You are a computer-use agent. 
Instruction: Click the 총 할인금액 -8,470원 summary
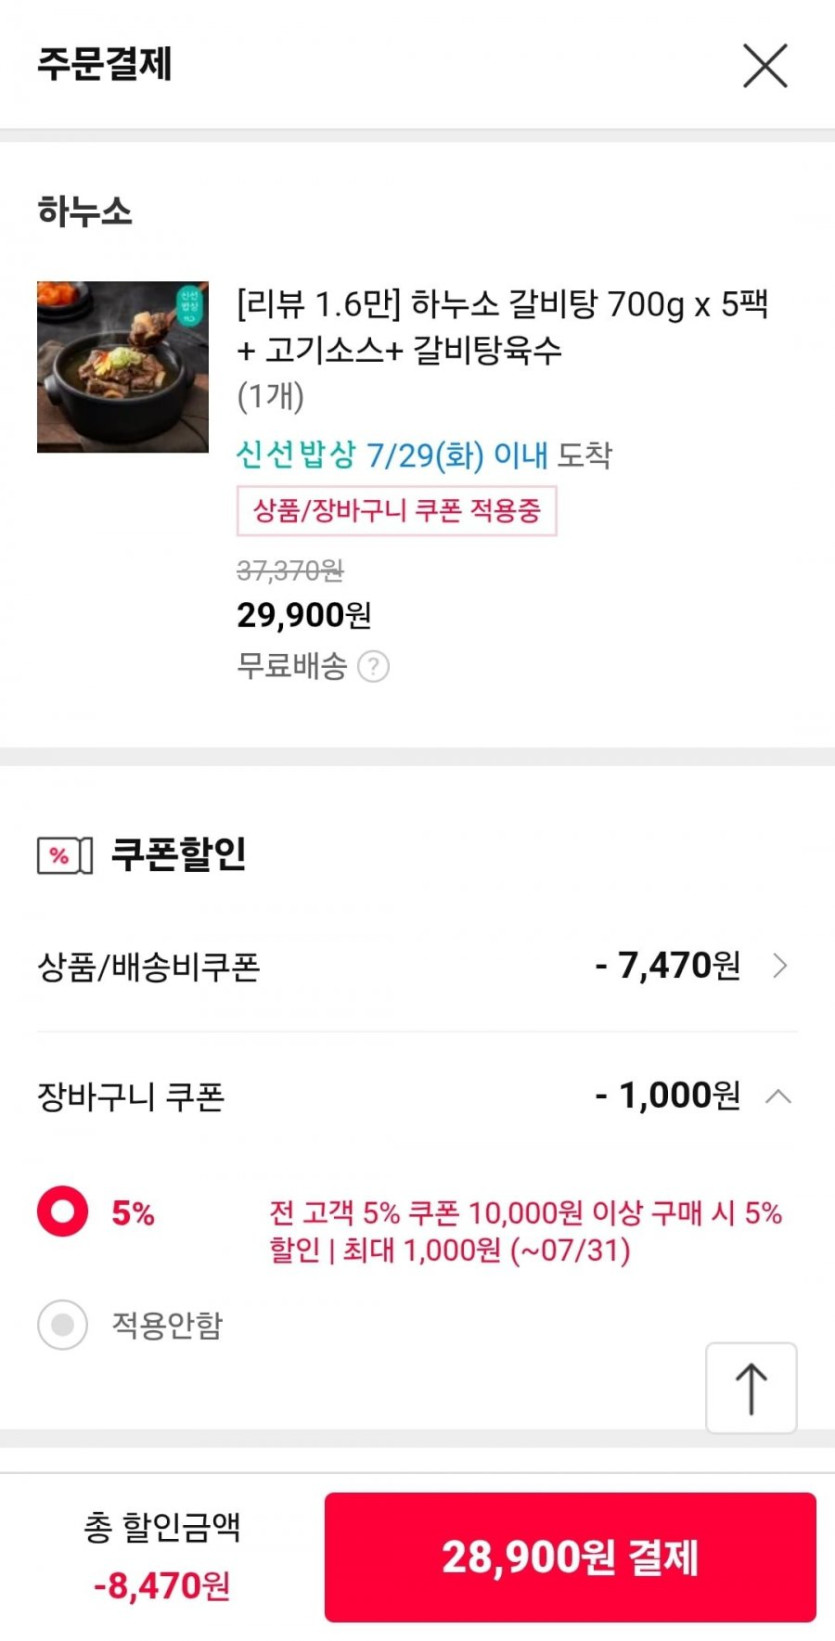coord(162,1556)
